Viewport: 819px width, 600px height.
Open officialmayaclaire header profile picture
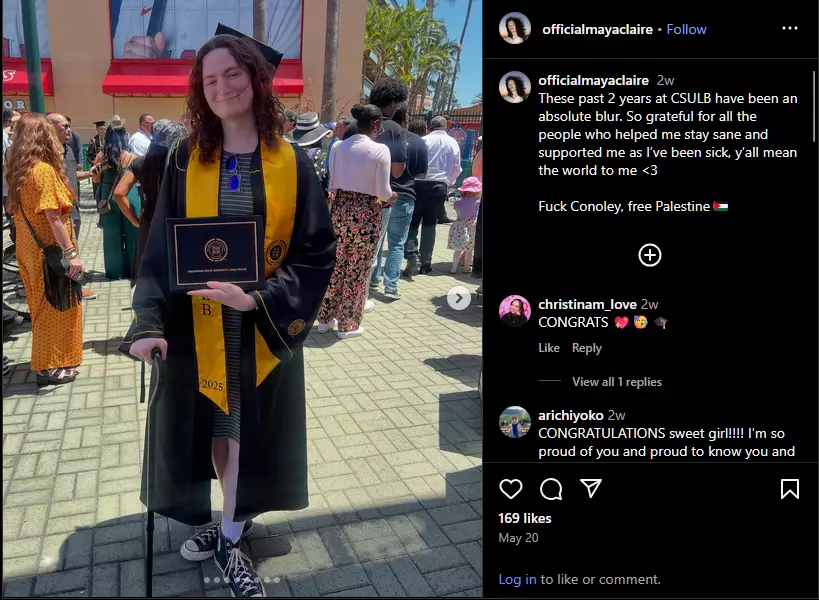coord(515,28)
